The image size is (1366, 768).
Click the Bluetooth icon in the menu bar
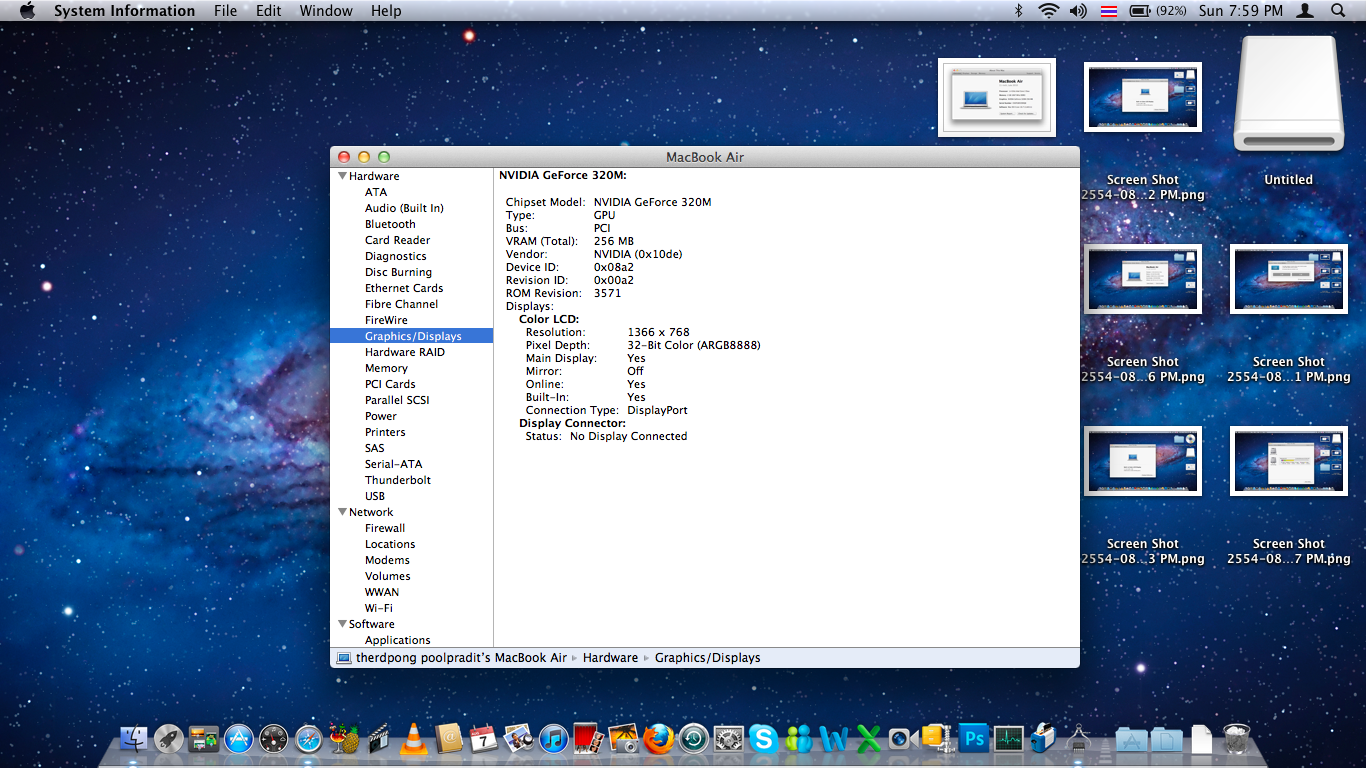(1019, 11)
